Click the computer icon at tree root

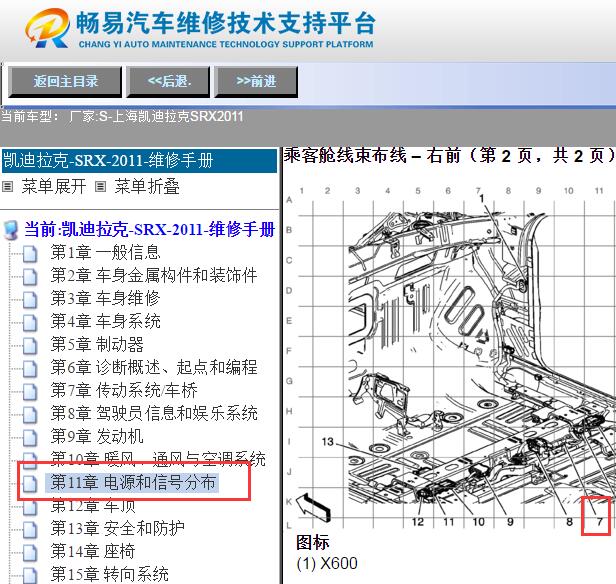click(x=10, y=230)
